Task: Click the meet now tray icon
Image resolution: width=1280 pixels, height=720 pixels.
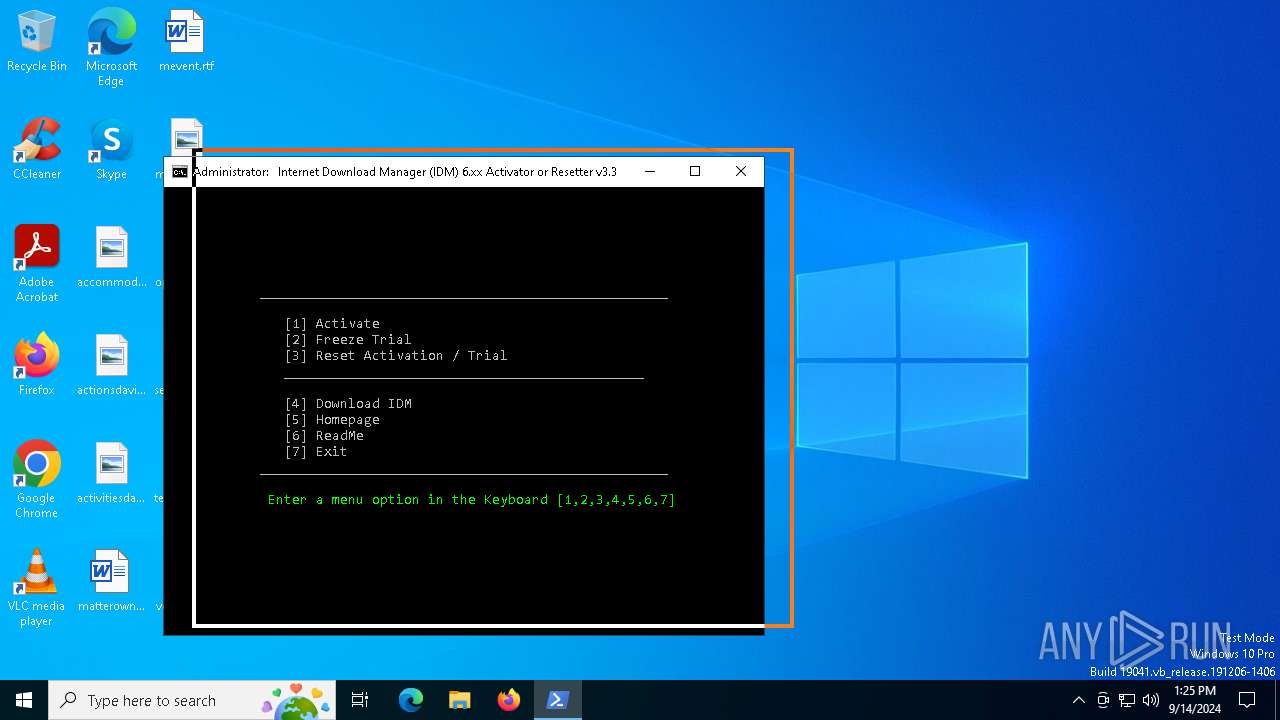Action: (1103, 700)
